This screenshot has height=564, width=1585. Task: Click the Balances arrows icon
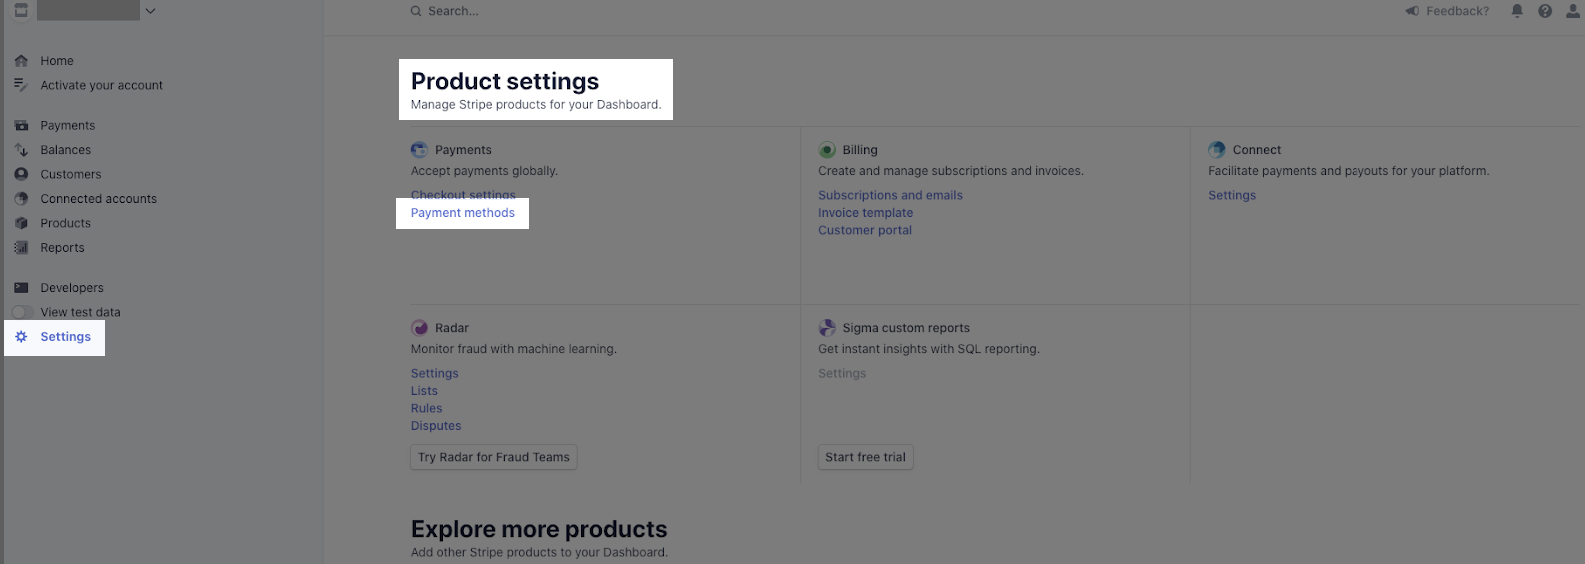point(21,150)
